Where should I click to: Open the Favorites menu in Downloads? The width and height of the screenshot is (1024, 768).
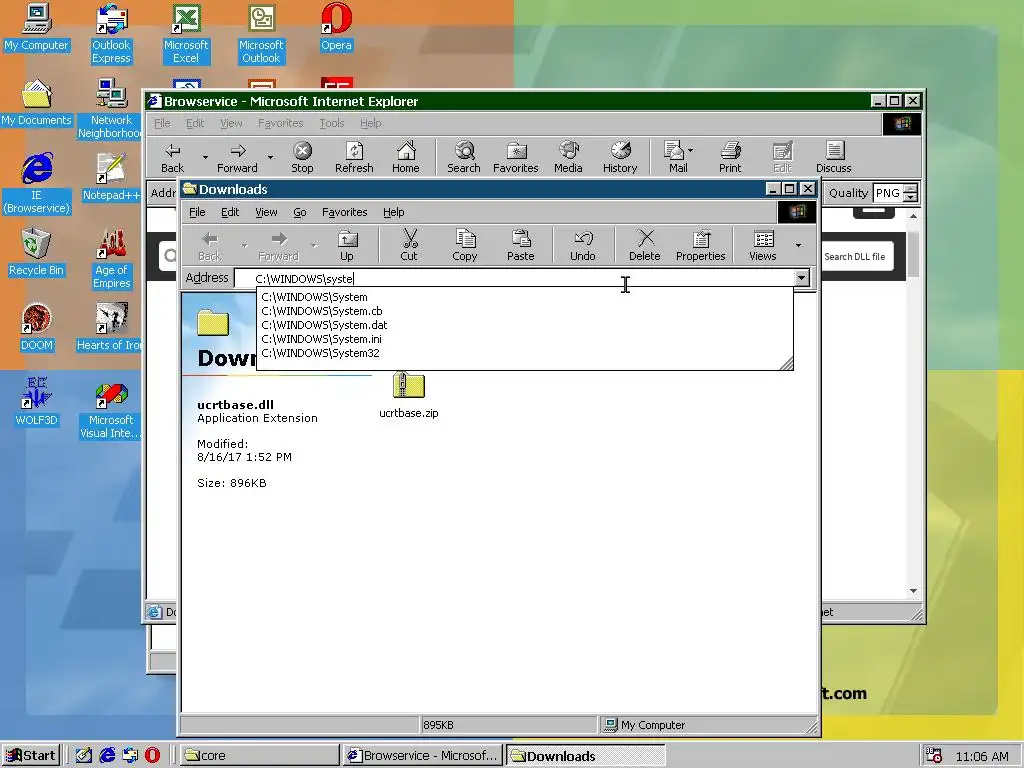(x=345, y=212)
